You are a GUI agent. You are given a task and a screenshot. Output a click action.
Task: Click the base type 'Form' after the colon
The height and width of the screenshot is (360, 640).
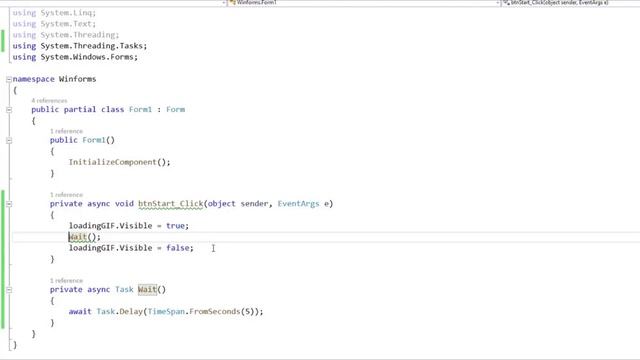(176, 109)
